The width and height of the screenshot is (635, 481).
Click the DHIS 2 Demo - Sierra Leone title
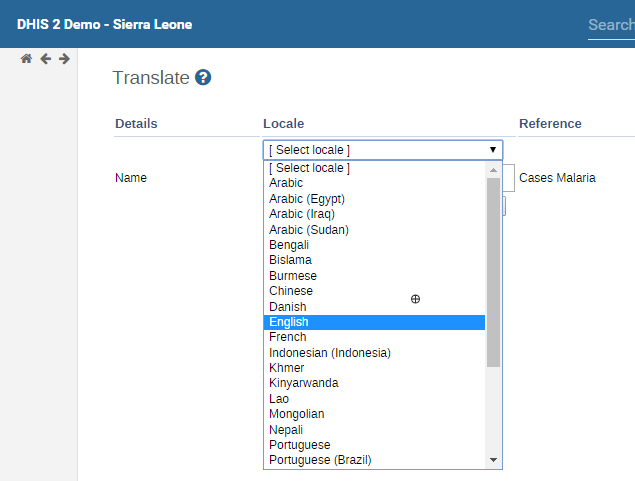pos(104,24)
